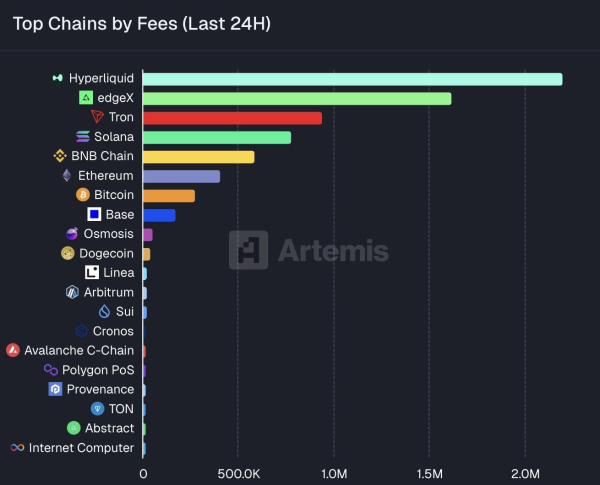Select the Hyperliquid fees bar
The image size is (600, 485).
point(352,79)
